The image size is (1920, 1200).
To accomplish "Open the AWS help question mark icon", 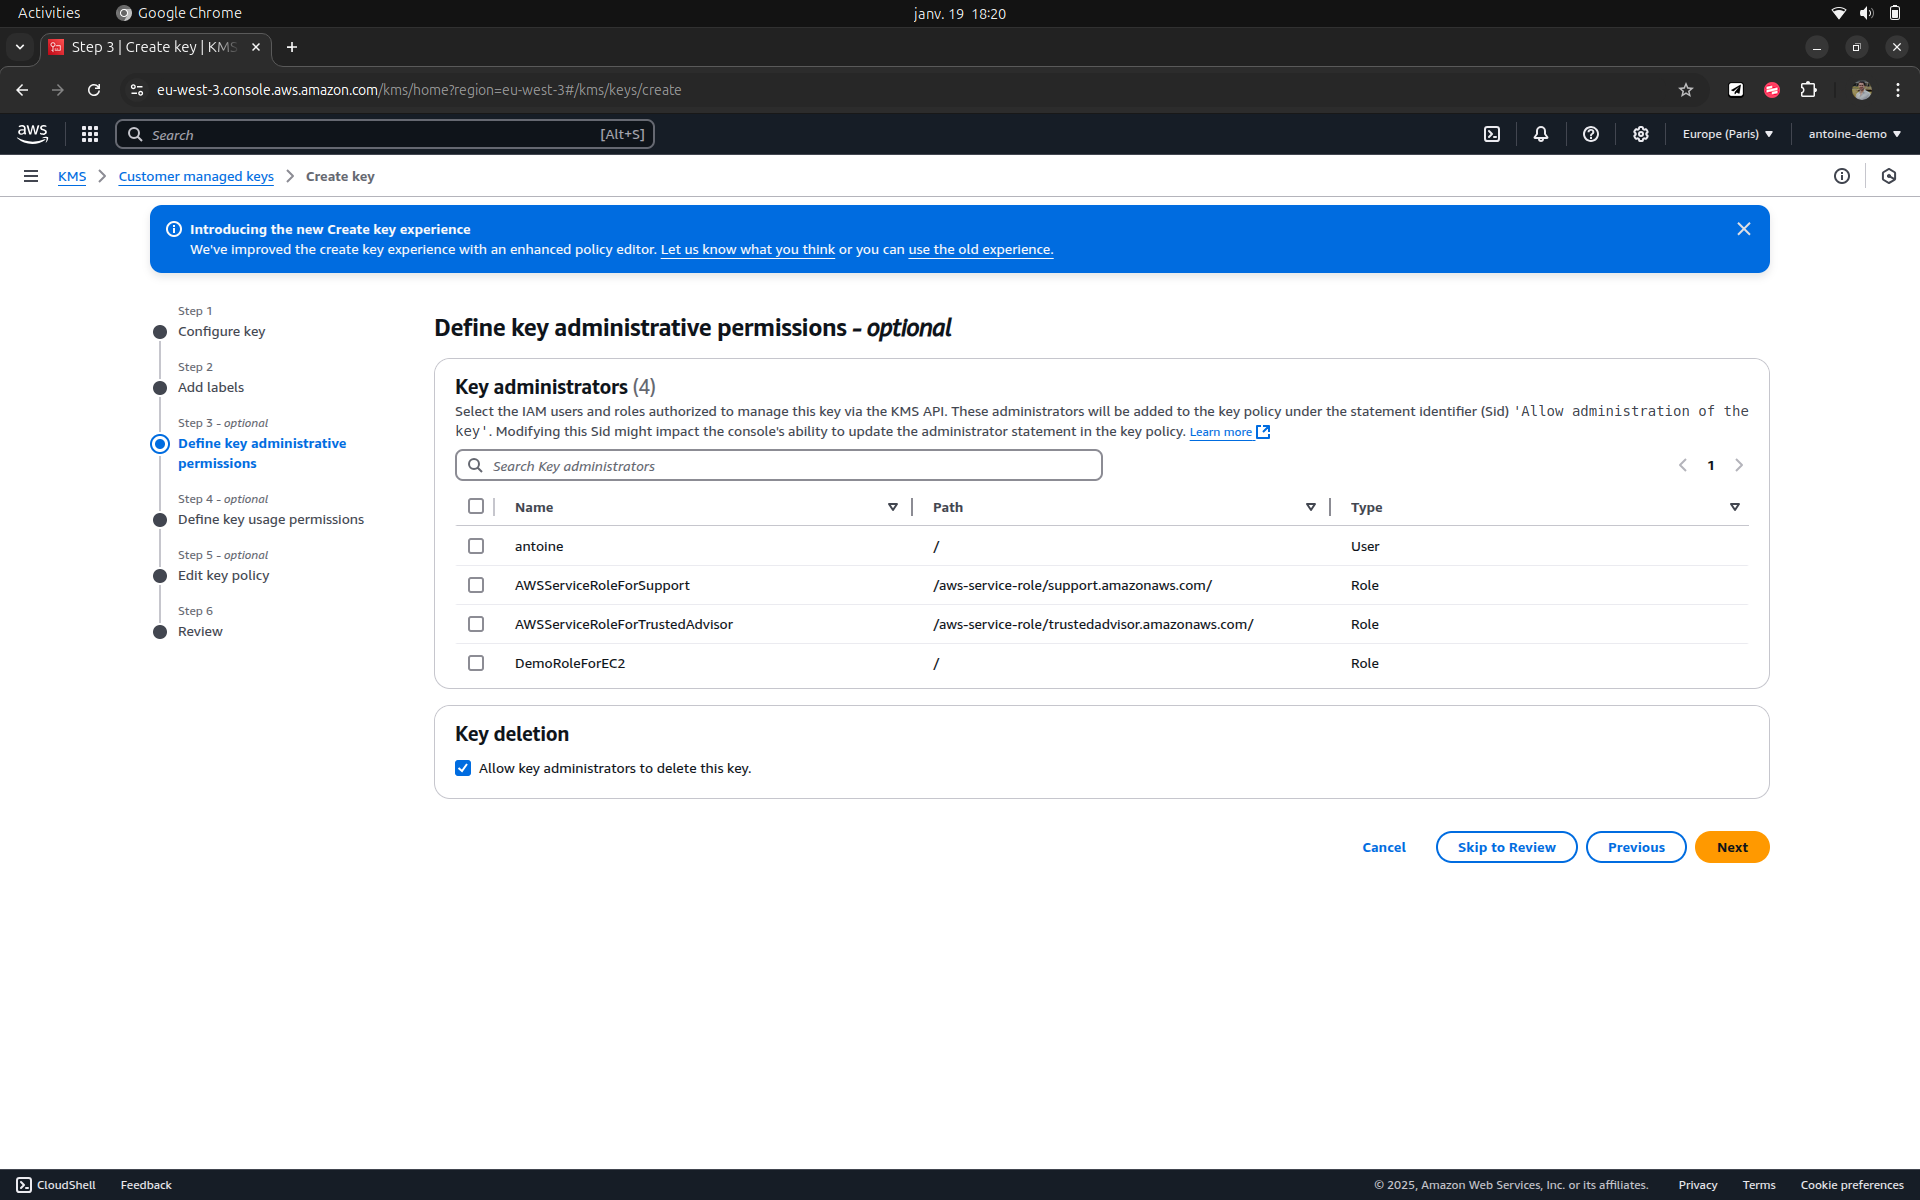I will click(x=1591, y=134).
